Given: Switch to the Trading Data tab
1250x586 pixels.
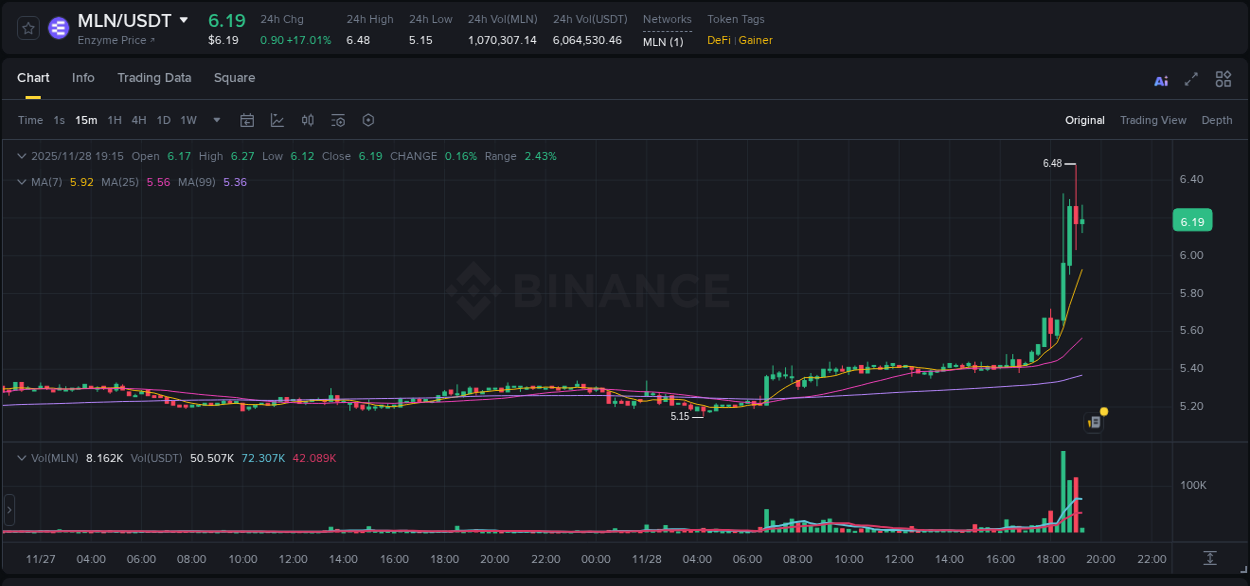Looking at the screenshot, I should click(154, 77).
